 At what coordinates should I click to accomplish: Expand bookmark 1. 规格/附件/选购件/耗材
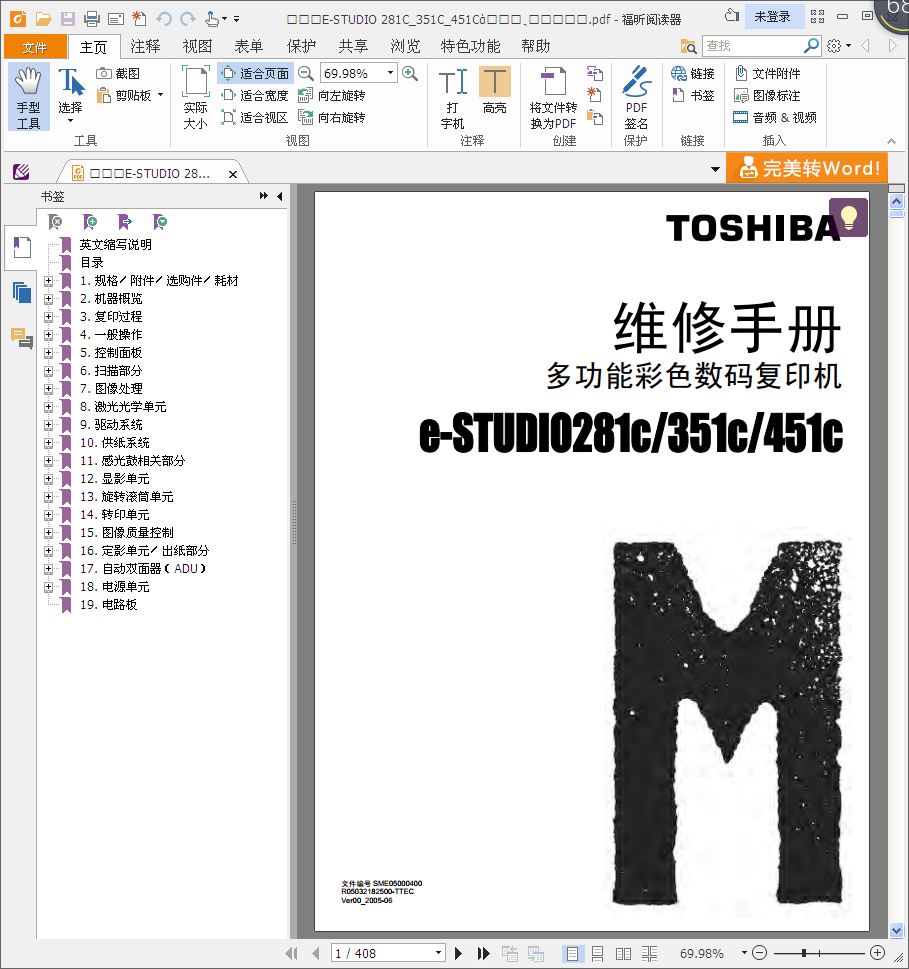pyautogui.click(x=48, y=281)
